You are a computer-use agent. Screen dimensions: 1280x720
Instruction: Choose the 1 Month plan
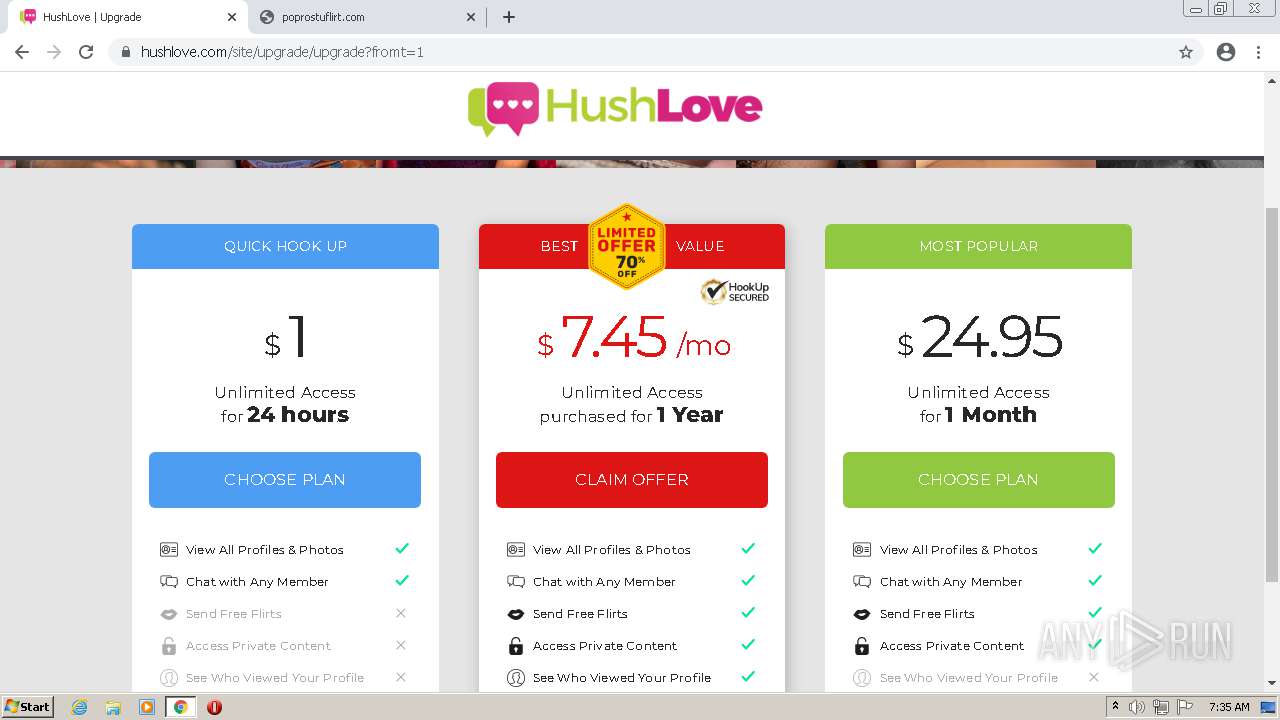tap(978, 480)
